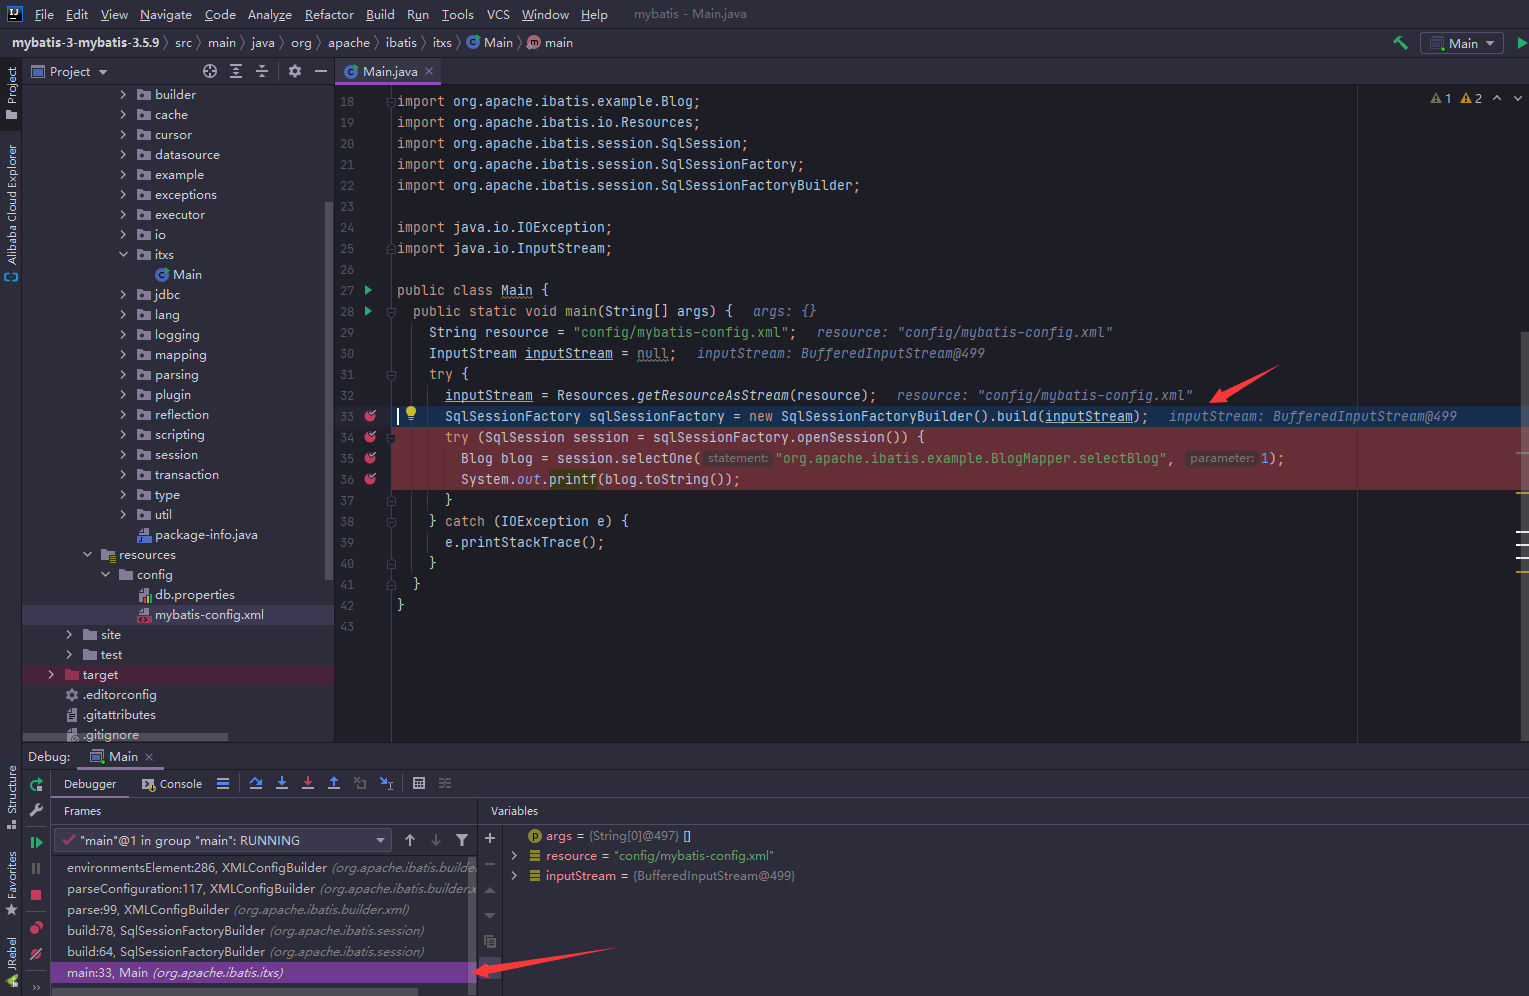Viewport: 1529px width, 996px height.
Task: Add a new watch with plus
Action: point(490,838)
